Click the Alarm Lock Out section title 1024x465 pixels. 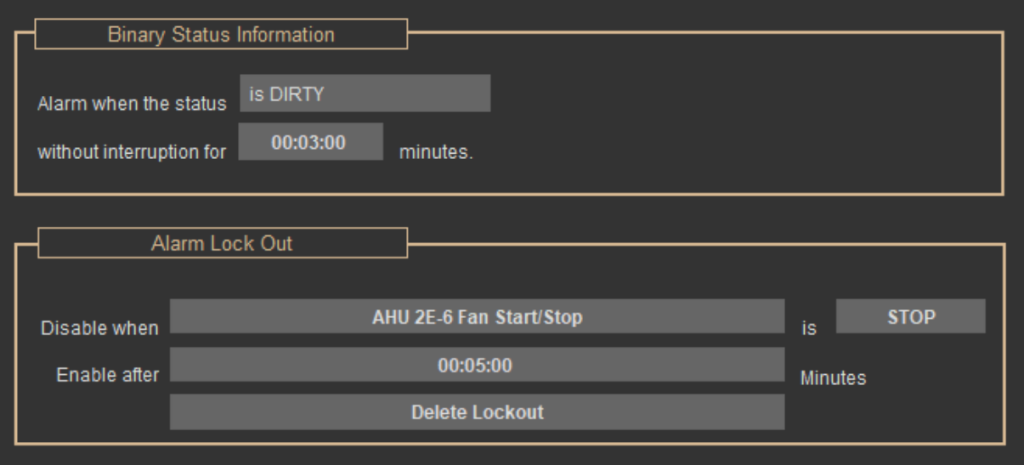(221, 244)
